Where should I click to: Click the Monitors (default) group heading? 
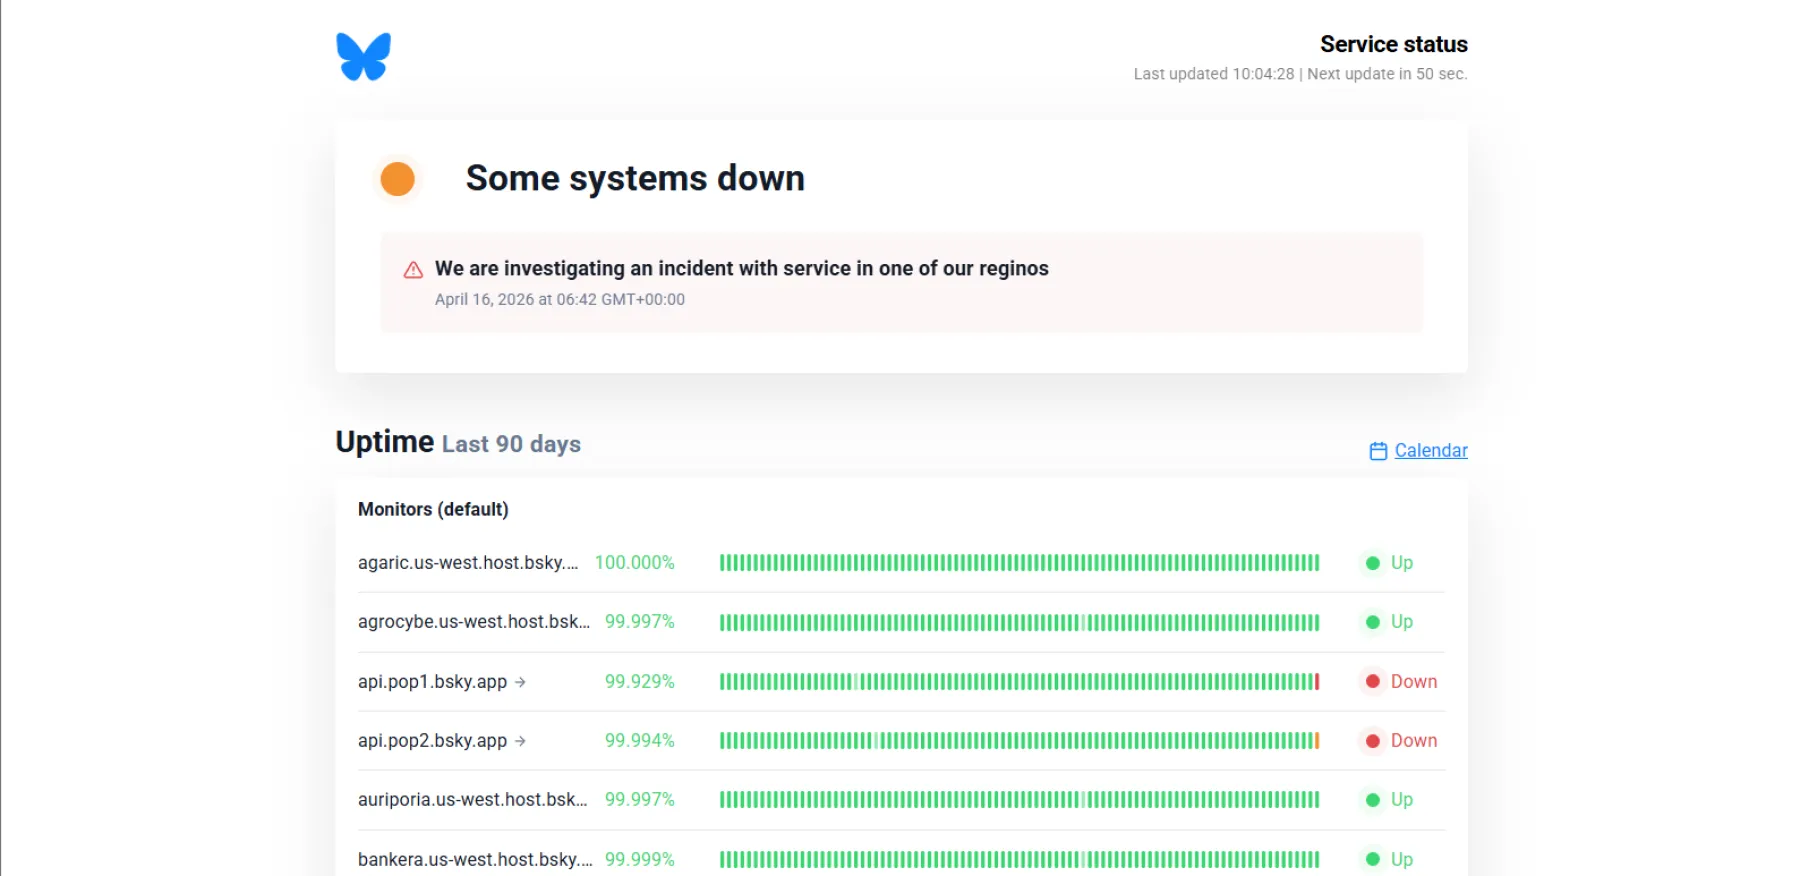click(x=433, y=509)
